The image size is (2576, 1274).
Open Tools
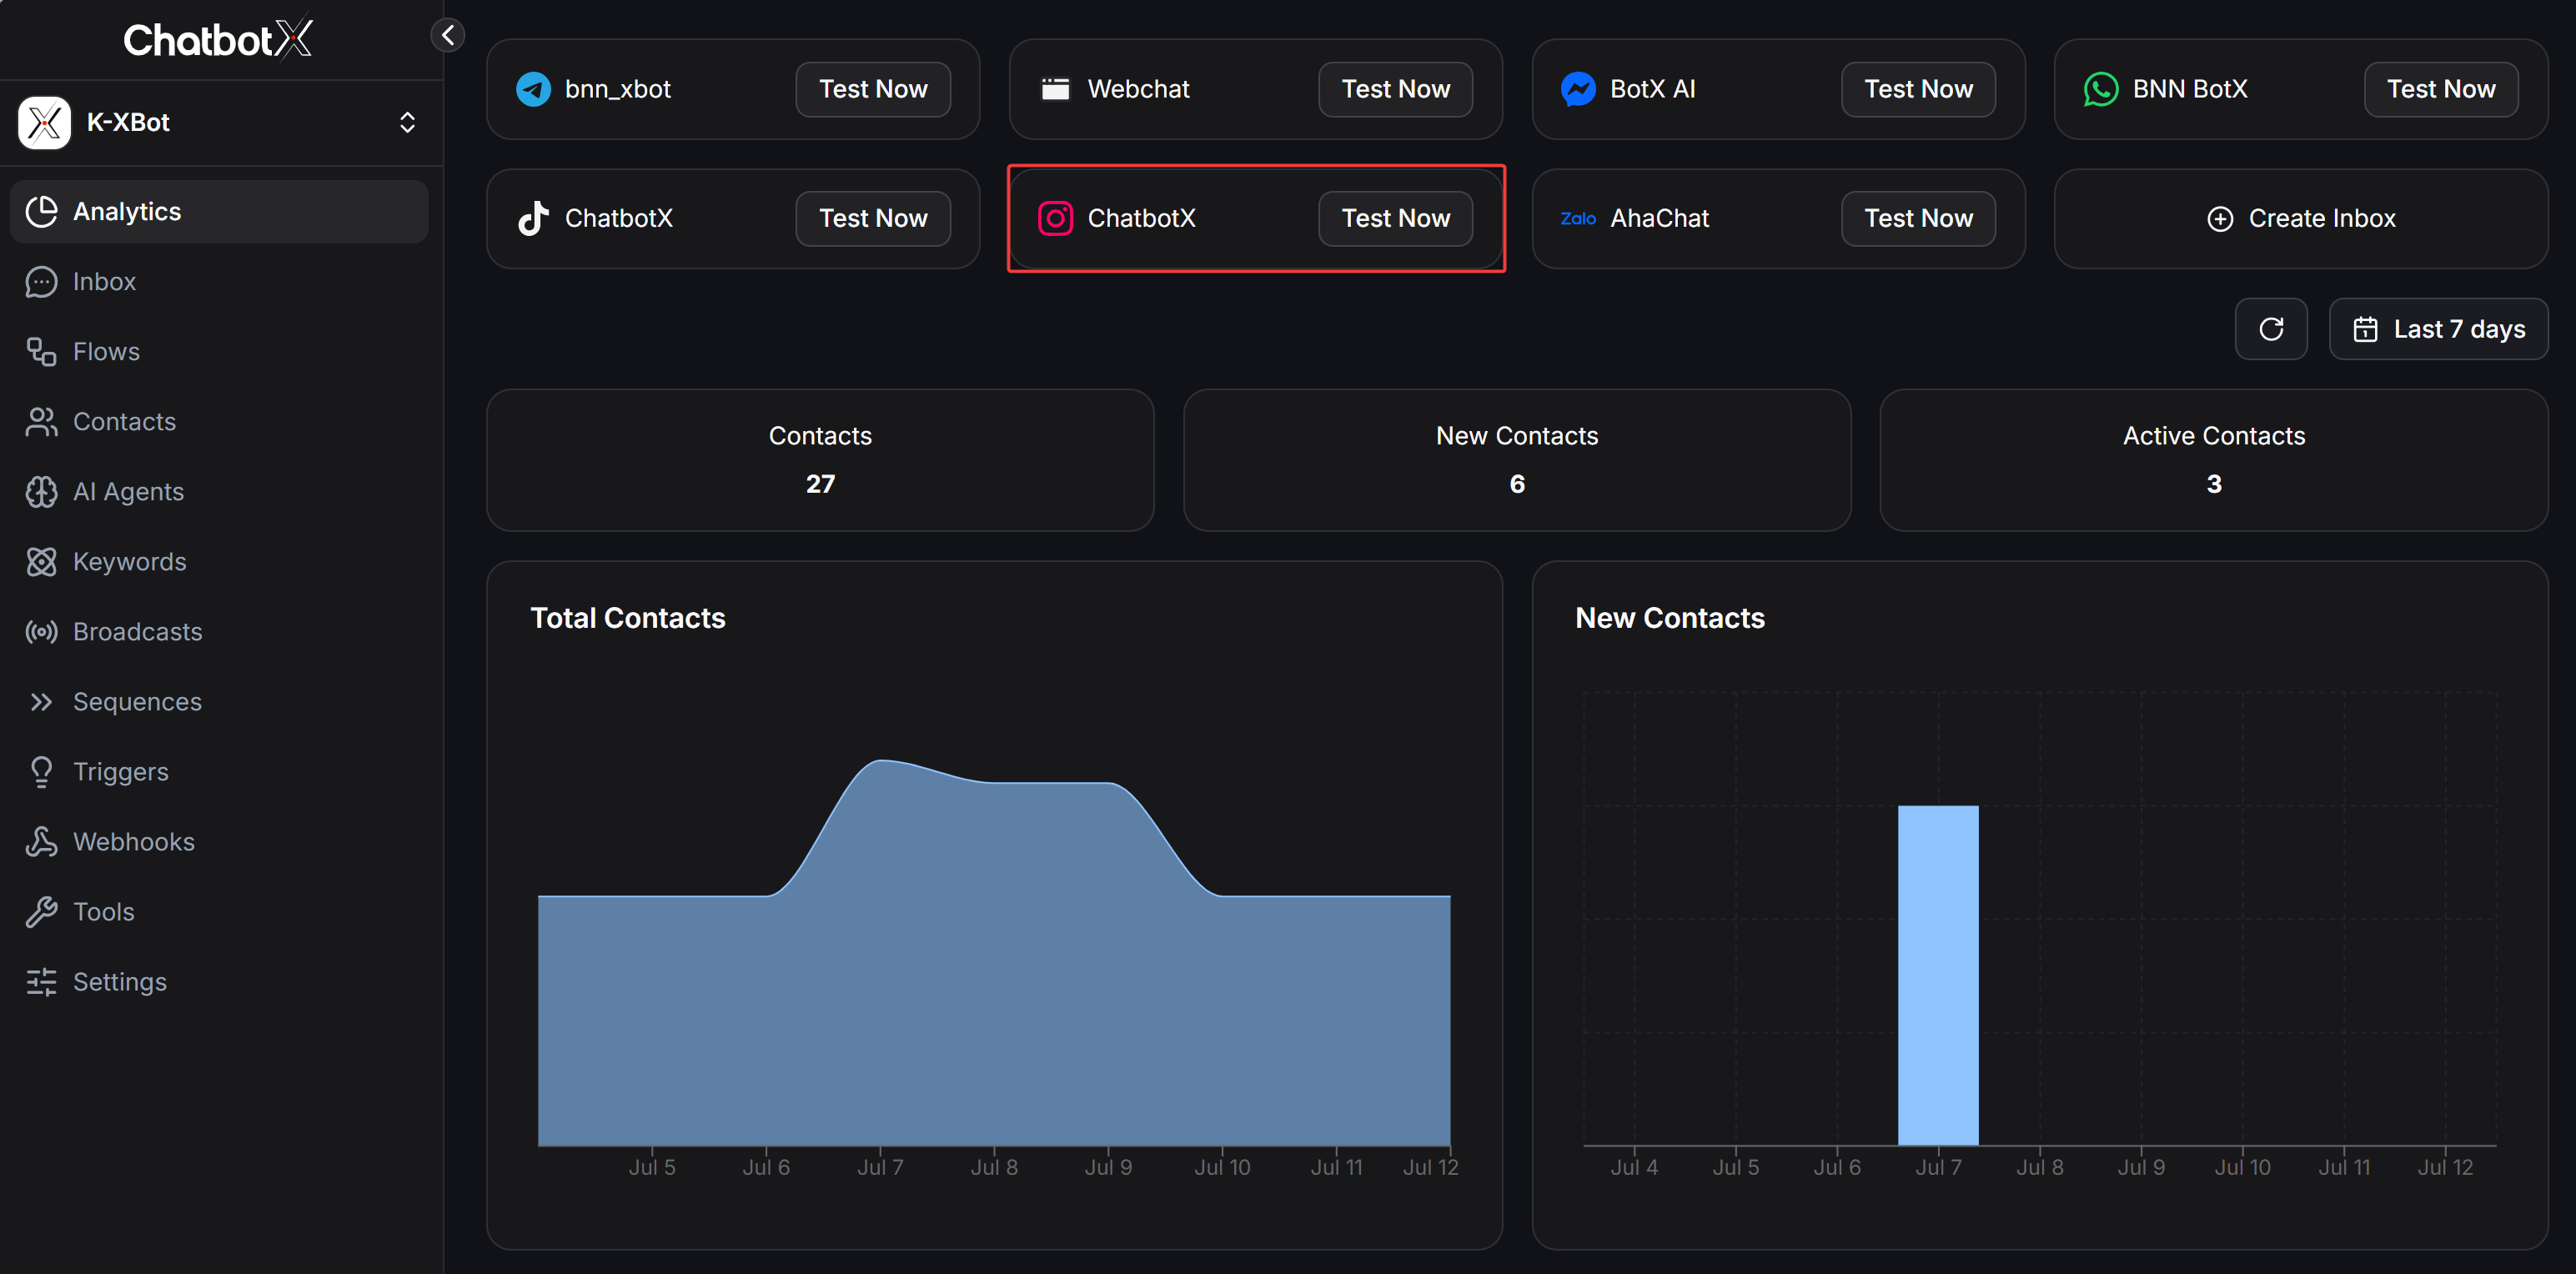(x=219, y=911)
